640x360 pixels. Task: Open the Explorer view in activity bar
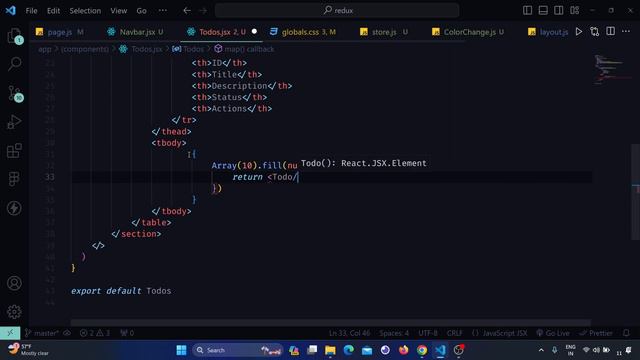14,36
